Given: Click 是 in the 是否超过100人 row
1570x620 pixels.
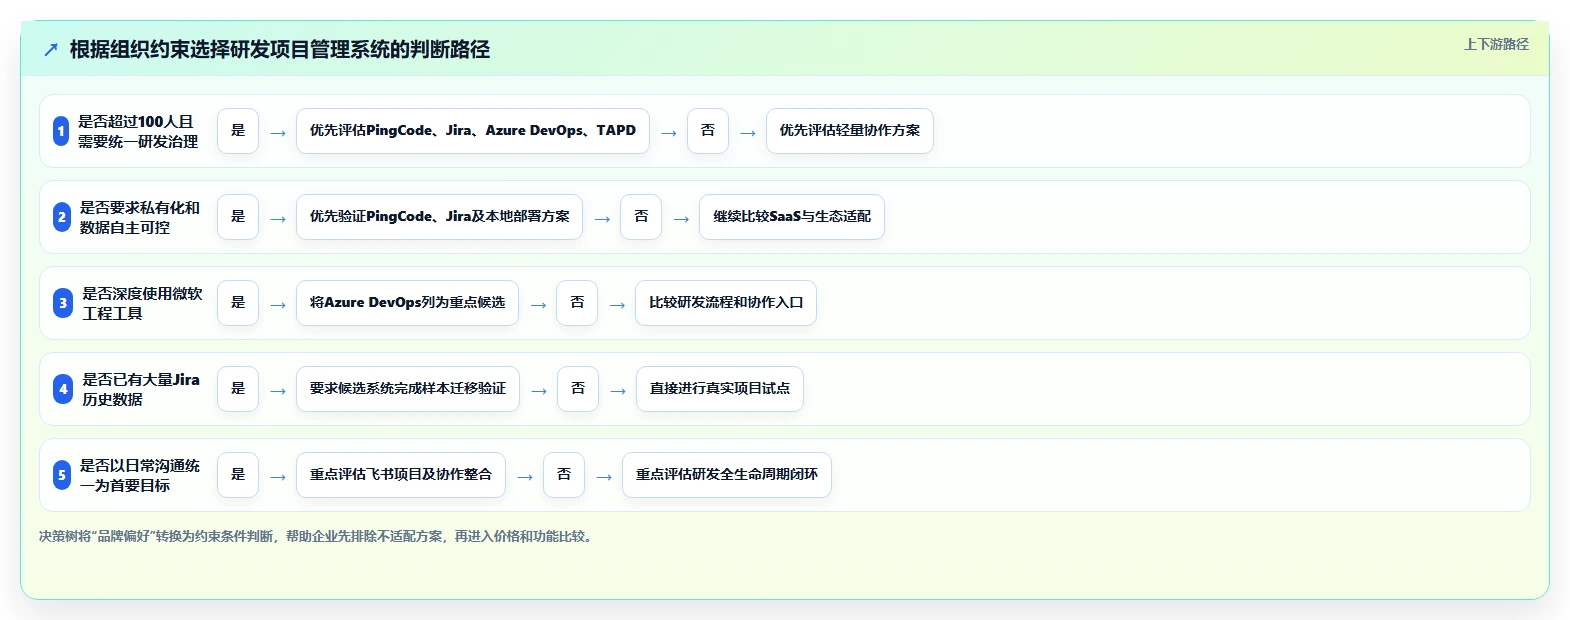Looking at the screenshot, I should (x=238, y=131).
